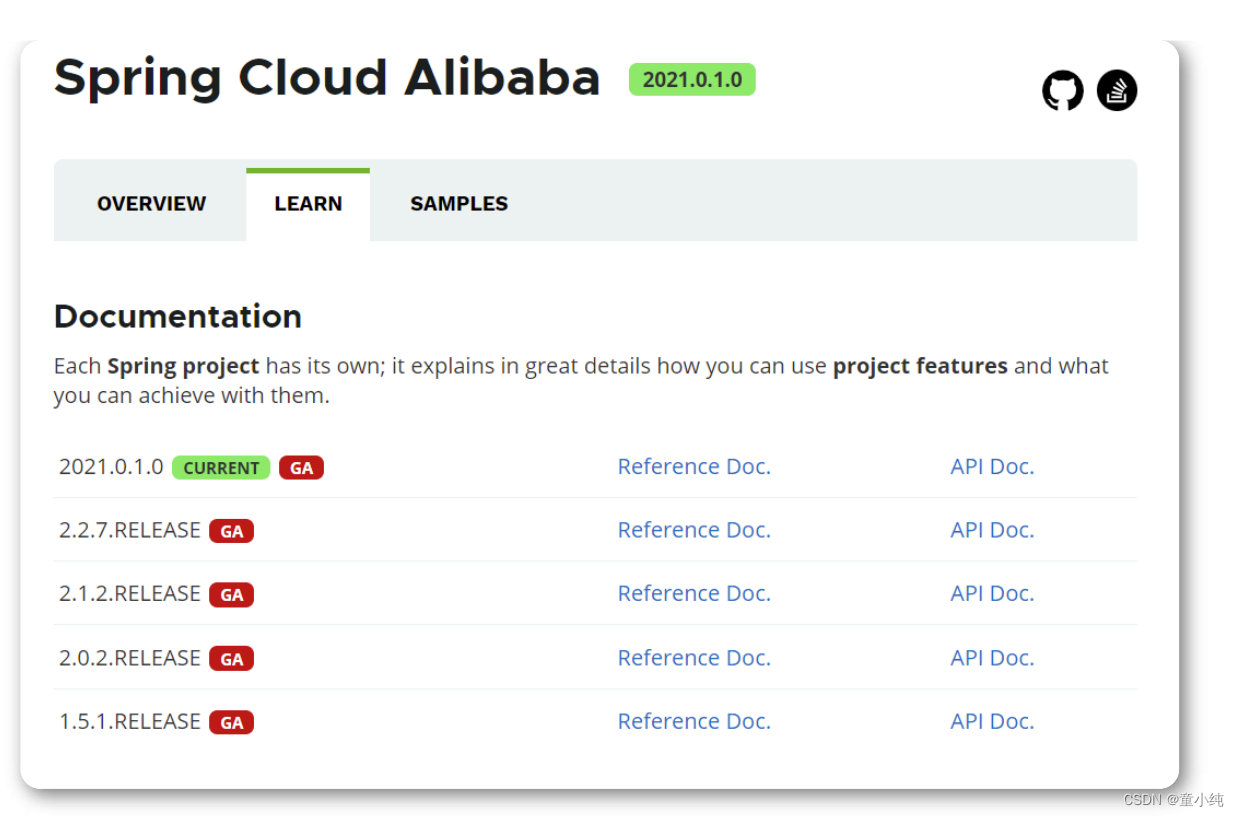This screenshot has width=1239, height=816.
Task: Open Reference Doc. for 2.2.7.RELEASE
Action: pyautogui.click(x=694, y=530)
